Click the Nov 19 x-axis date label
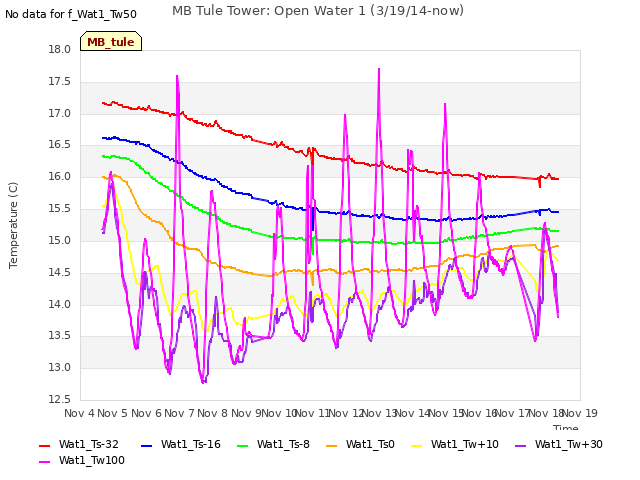 click(x=580, y=413)
